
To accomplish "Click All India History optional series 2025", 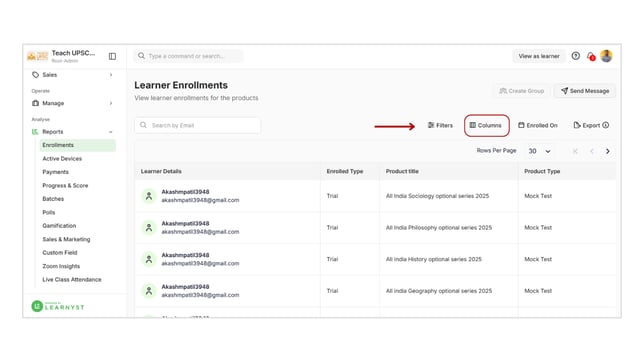I will pos(434,259).
